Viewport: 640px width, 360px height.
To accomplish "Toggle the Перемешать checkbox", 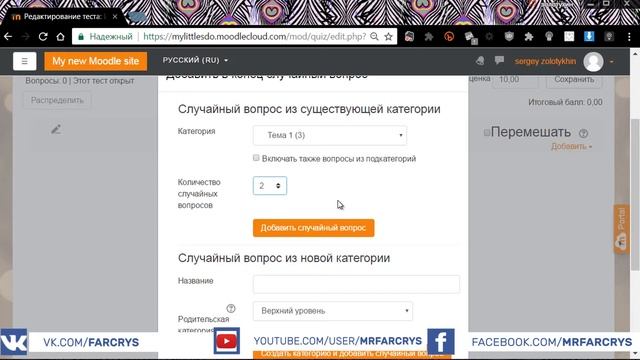I will click(487, 132).
